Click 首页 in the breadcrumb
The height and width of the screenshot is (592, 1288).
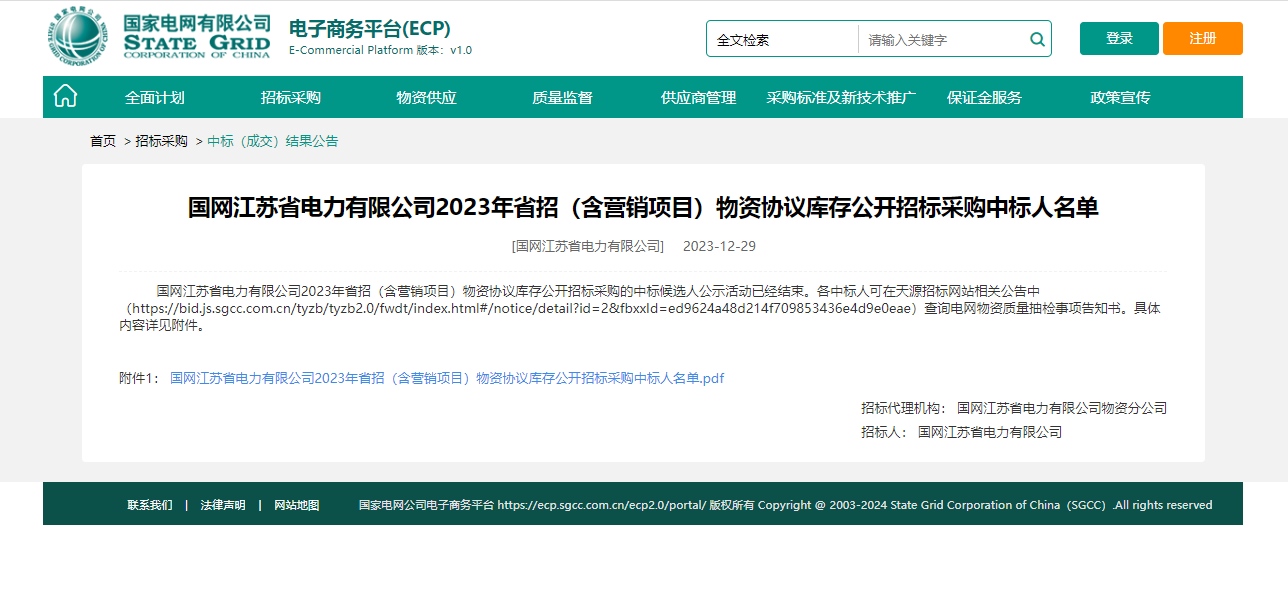[103, 141]
